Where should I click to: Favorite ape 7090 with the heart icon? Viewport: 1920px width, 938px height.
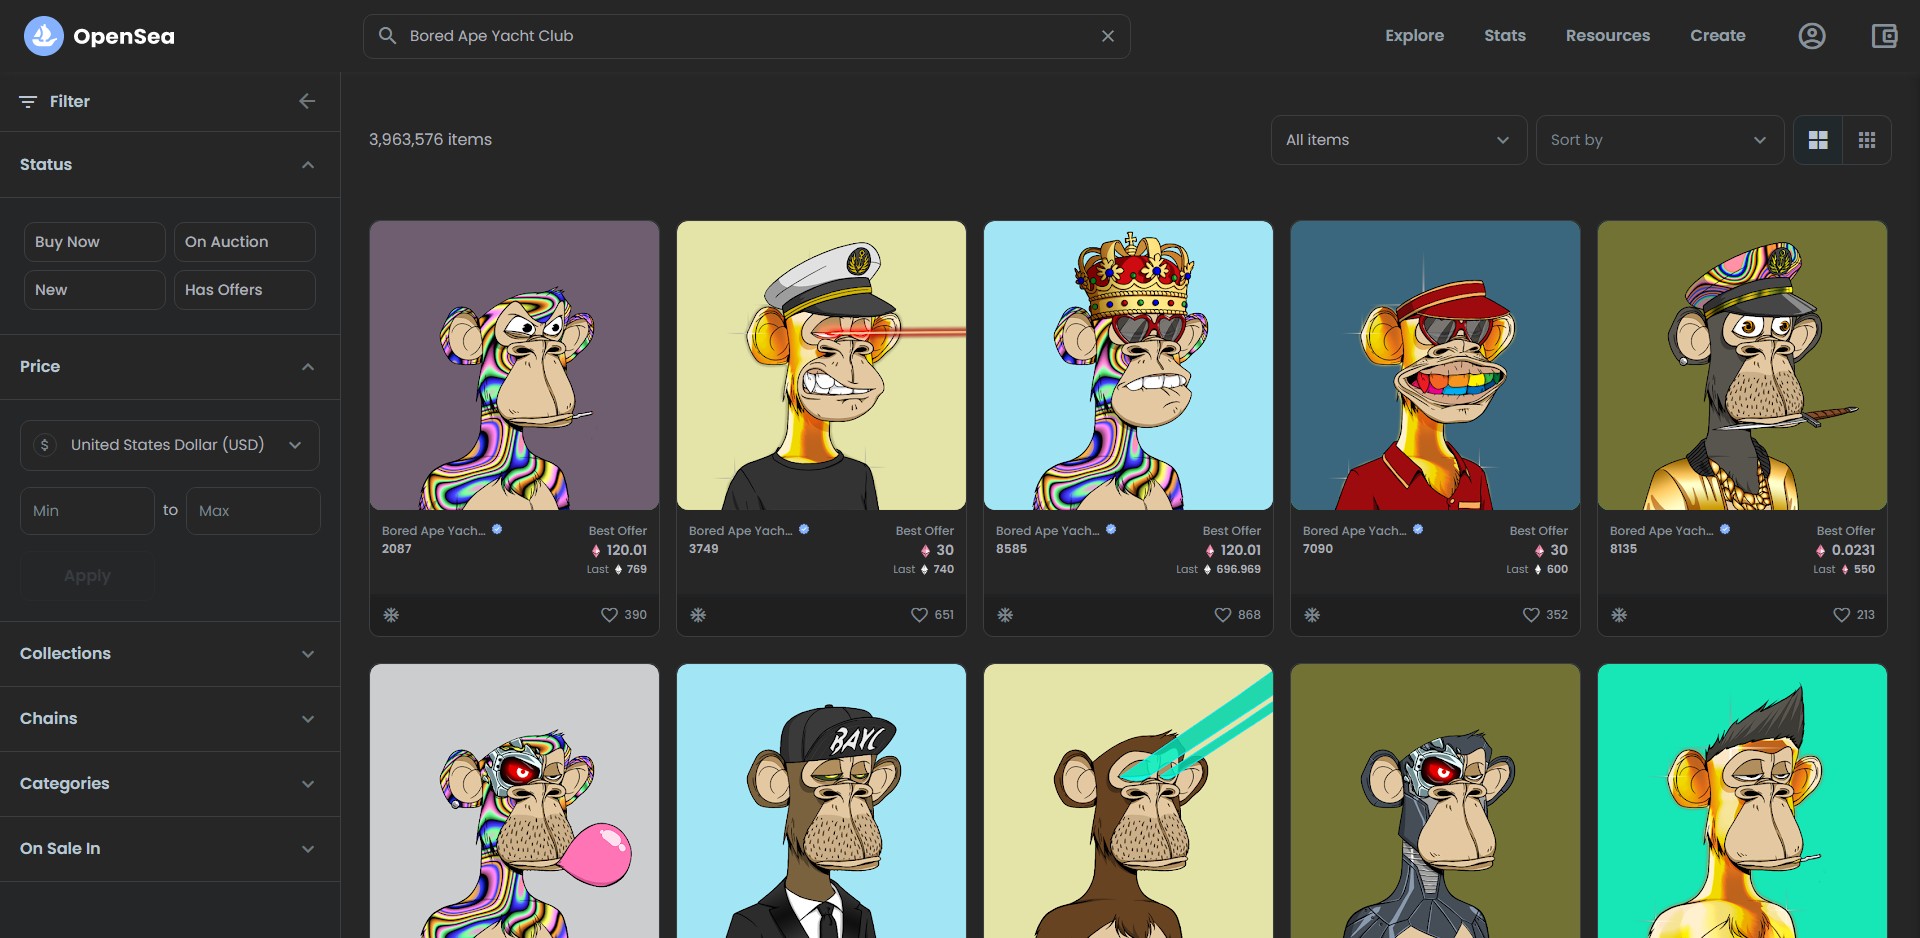[1531, 615]
